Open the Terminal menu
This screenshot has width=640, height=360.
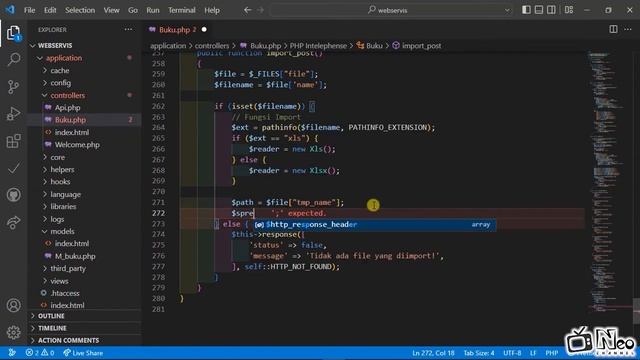(182, 10)
